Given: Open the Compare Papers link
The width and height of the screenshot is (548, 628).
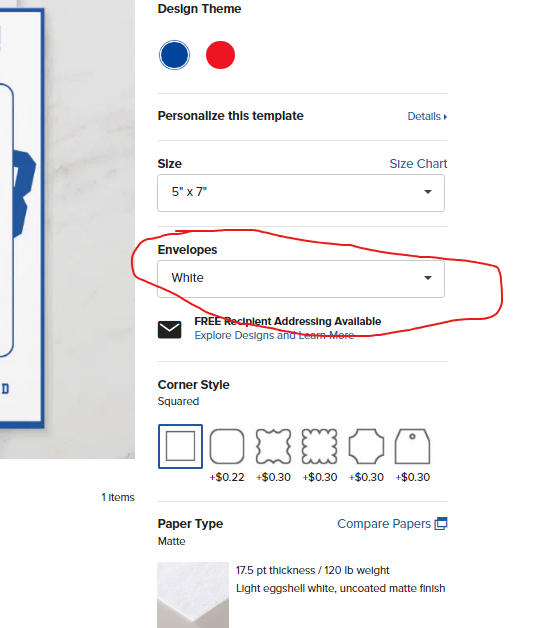Looking at the screenshot, I should [x=384, y=523].
